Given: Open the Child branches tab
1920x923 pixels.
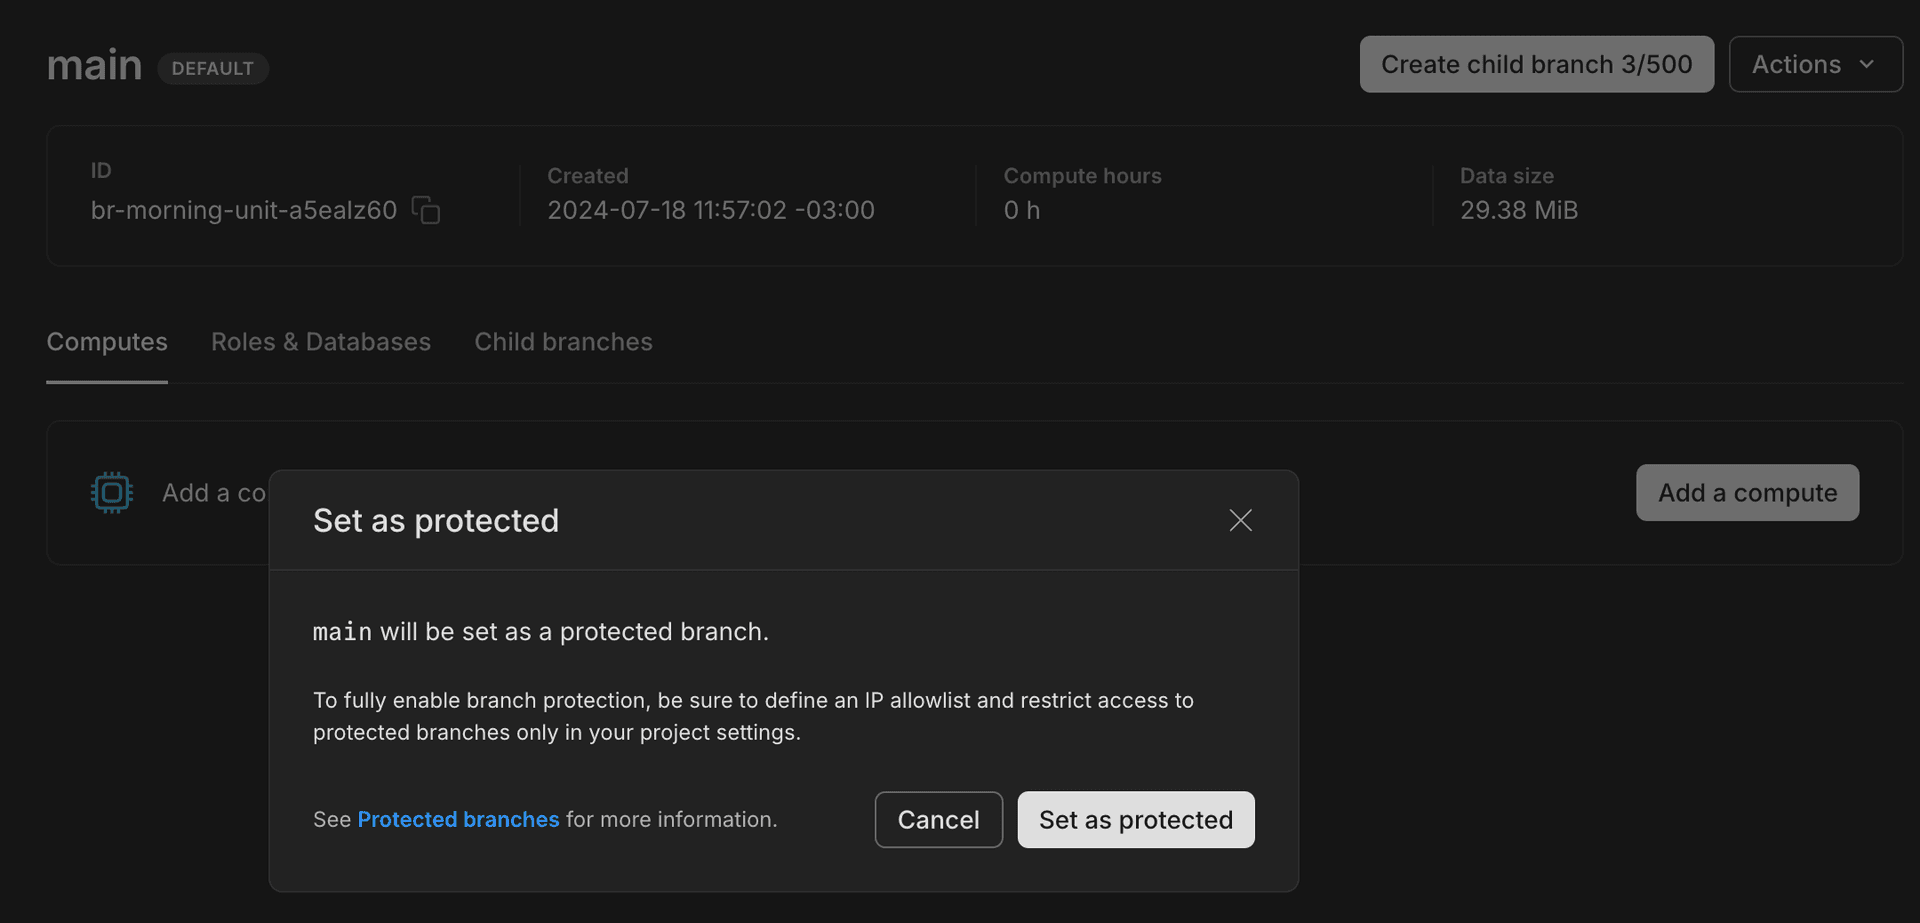Looking at the screenshot, I should pyautogui.click(x=563, y=341).
